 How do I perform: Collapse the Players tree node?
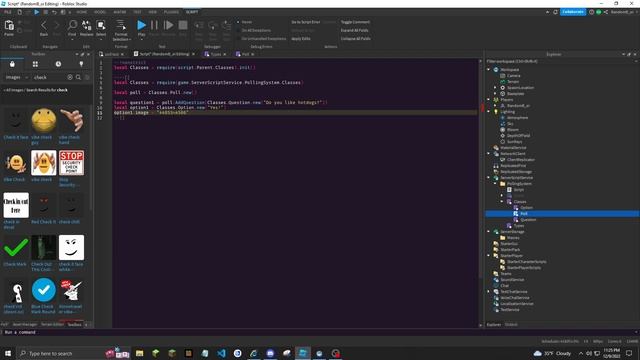tap(489, 100)
